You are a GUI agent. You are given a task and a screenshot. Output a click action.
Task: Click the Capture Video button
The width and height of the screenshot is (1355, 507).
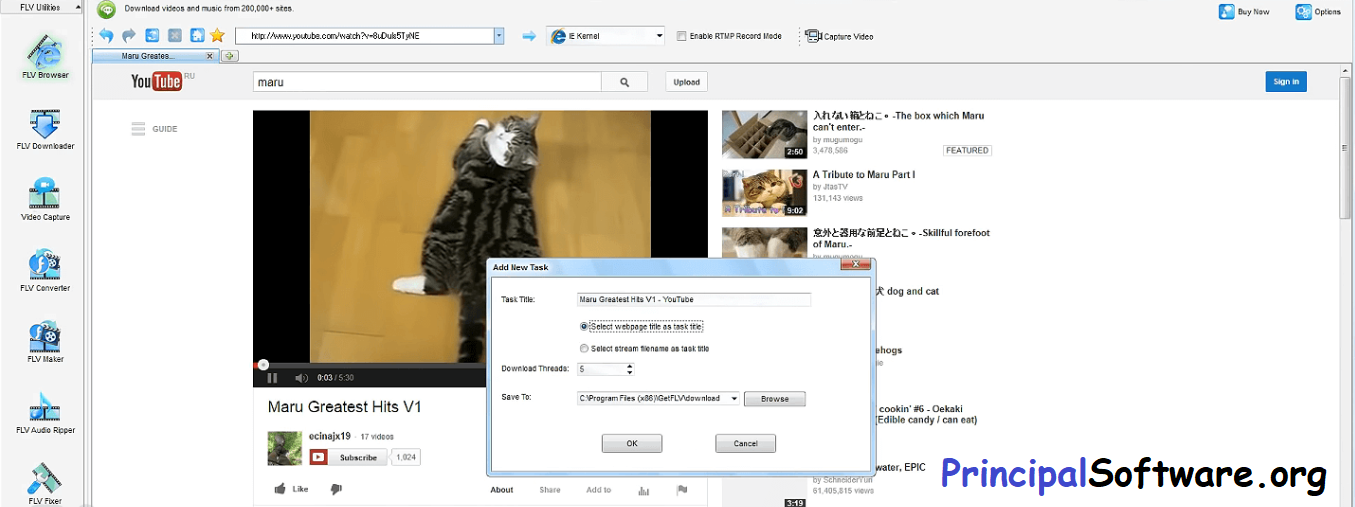point(840,36)
